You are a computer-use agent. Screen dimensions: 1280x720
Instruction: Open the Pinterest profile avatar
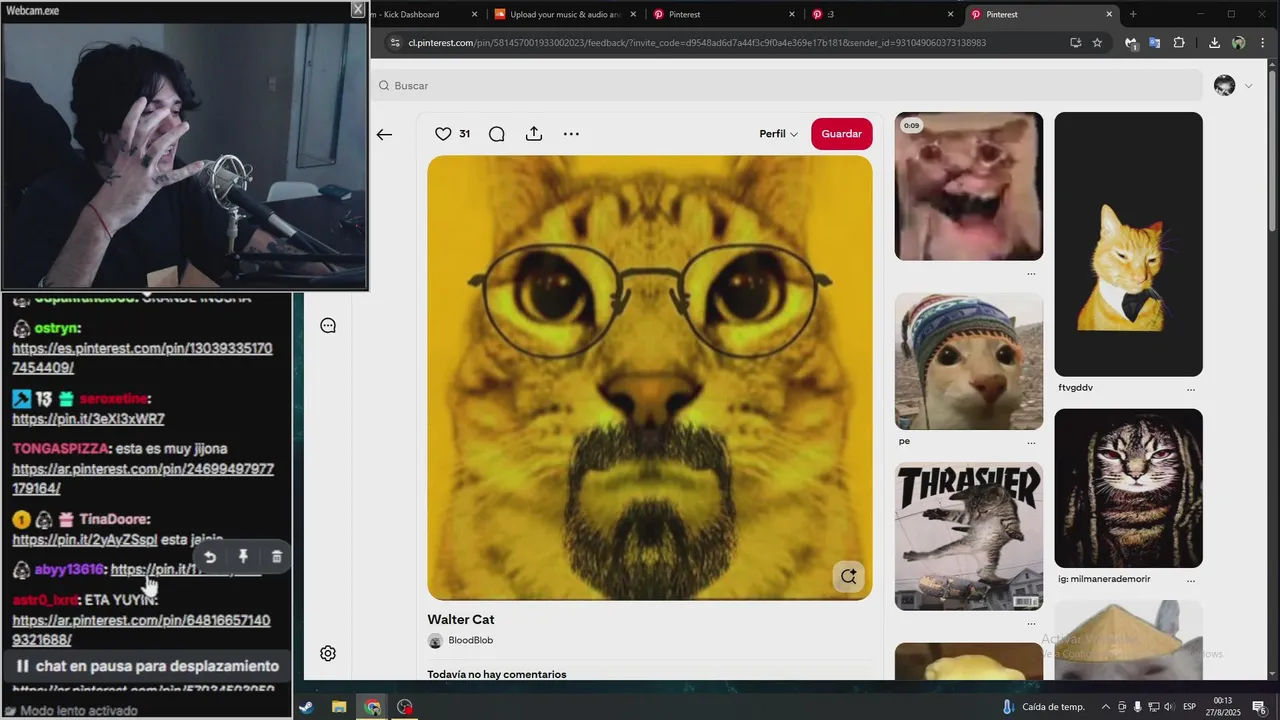1224,86
